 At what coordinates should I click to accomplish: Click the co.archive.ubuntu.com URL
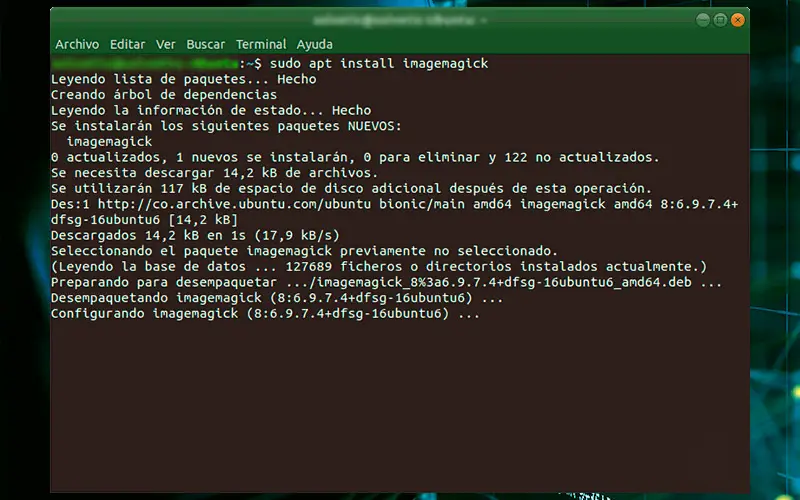point(234,204)
